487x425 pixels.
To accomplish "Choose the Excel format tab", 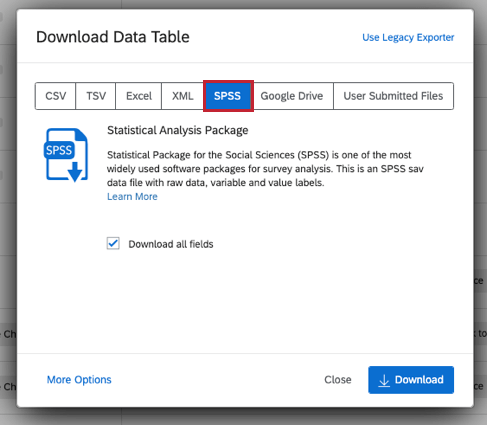I will point(139,96).
